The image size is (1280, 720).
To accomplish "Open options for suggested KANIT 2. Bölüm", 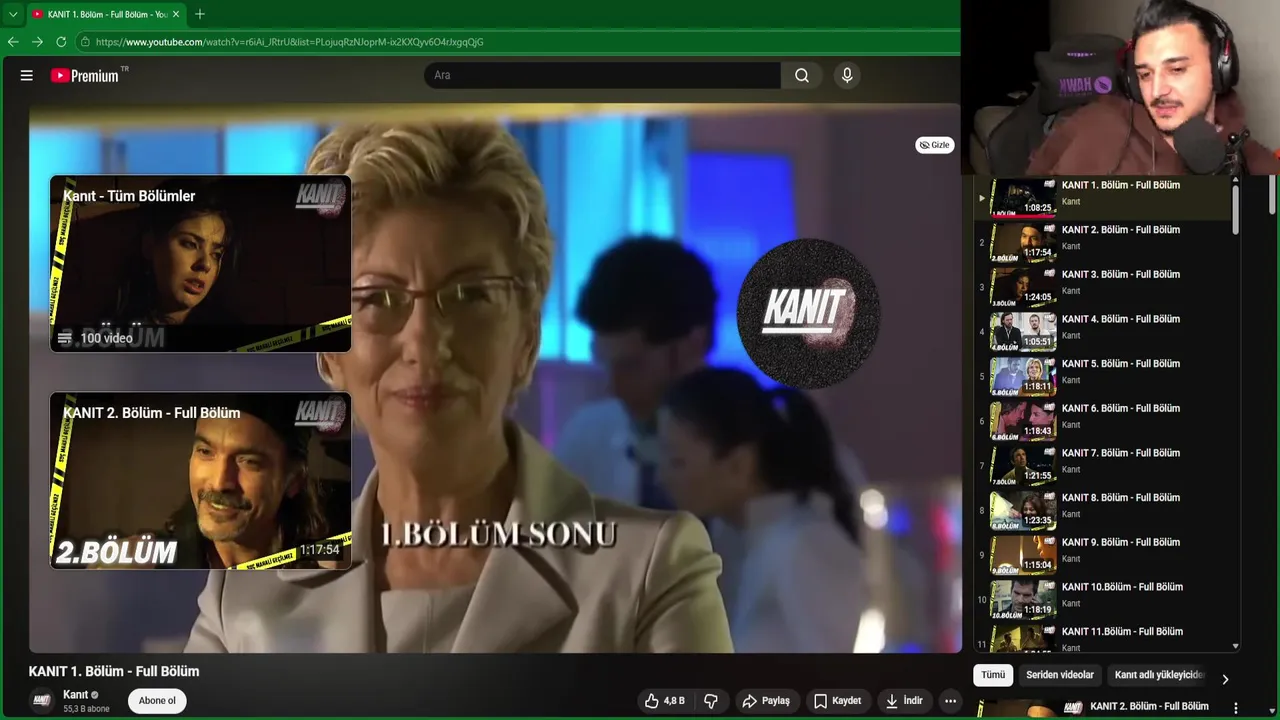I will click(x=1236, y=708).
